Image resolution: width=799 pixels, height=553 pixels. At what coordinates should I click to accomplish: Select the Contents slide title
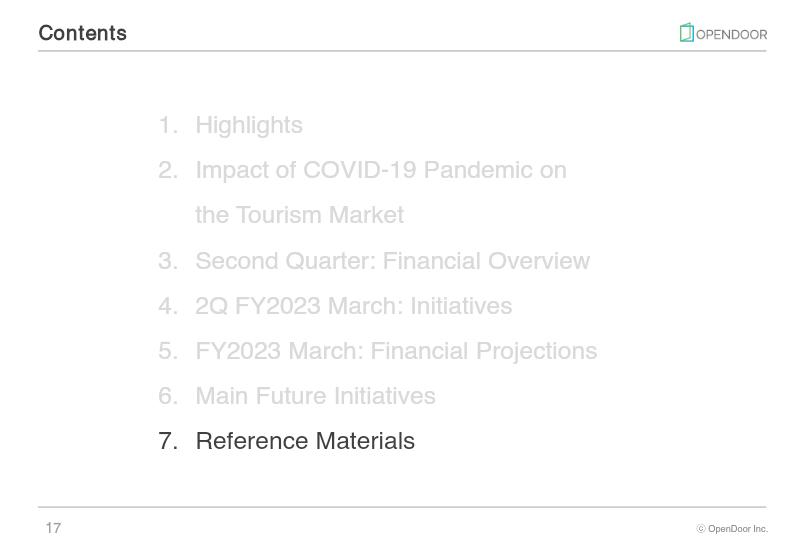tap(83, 33)
